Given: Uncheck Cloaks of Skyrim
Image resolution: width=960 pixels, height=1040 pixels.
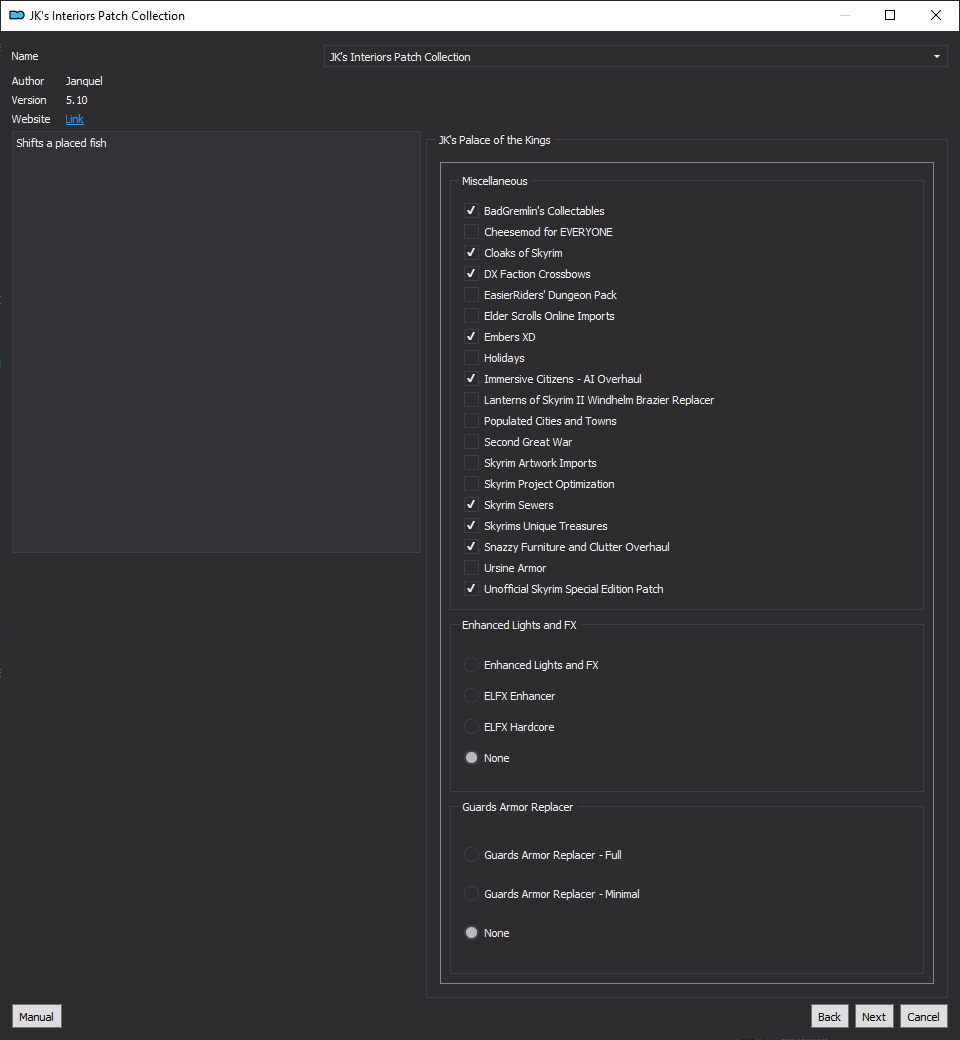Looking at the screenshot, I should (471, 253).
